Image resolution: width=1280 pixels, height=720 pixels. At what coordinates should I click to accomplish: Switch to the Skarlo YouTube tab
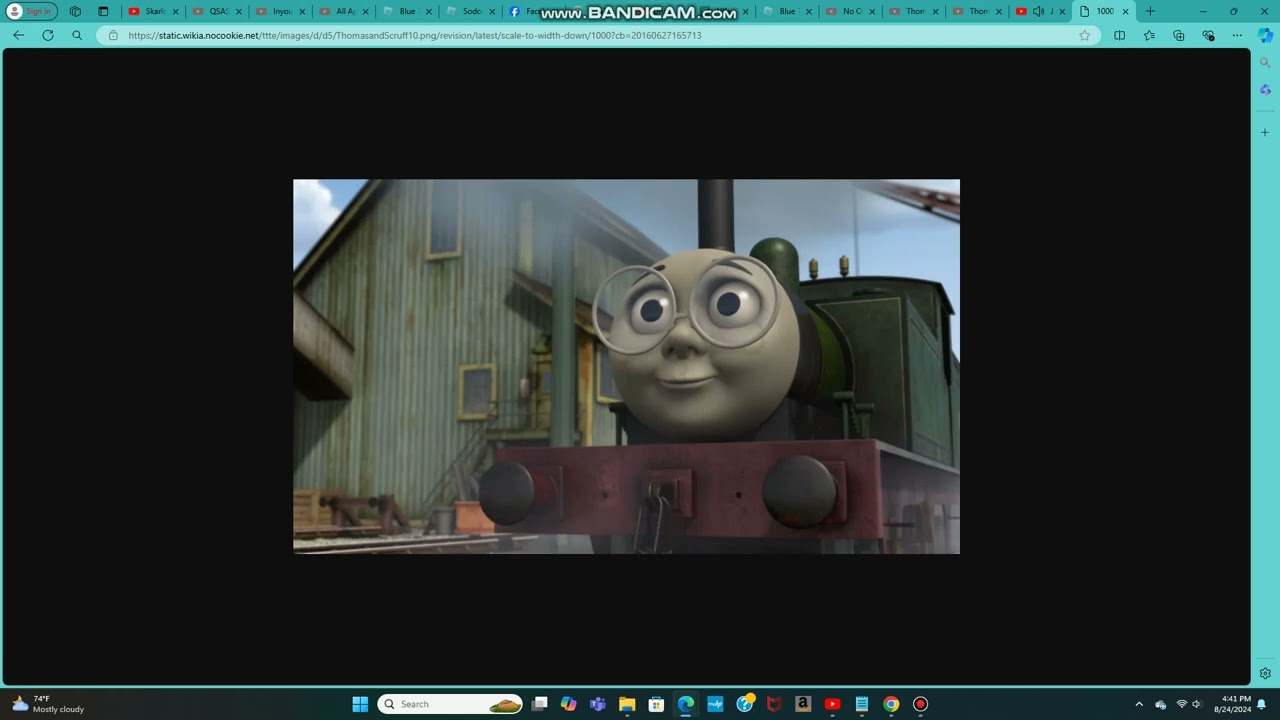(x=153, y=11)
